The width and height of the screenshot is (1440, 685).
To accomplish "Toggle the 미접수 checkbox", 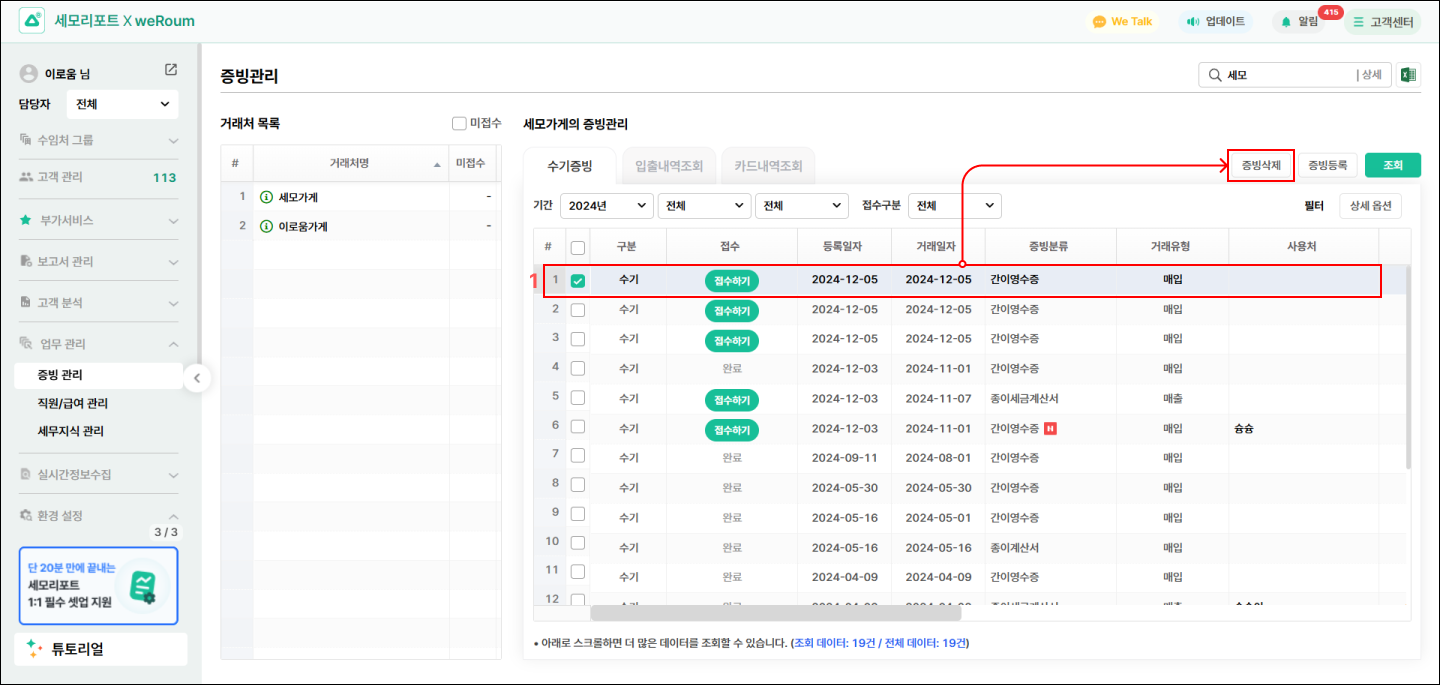I will 459,124.
